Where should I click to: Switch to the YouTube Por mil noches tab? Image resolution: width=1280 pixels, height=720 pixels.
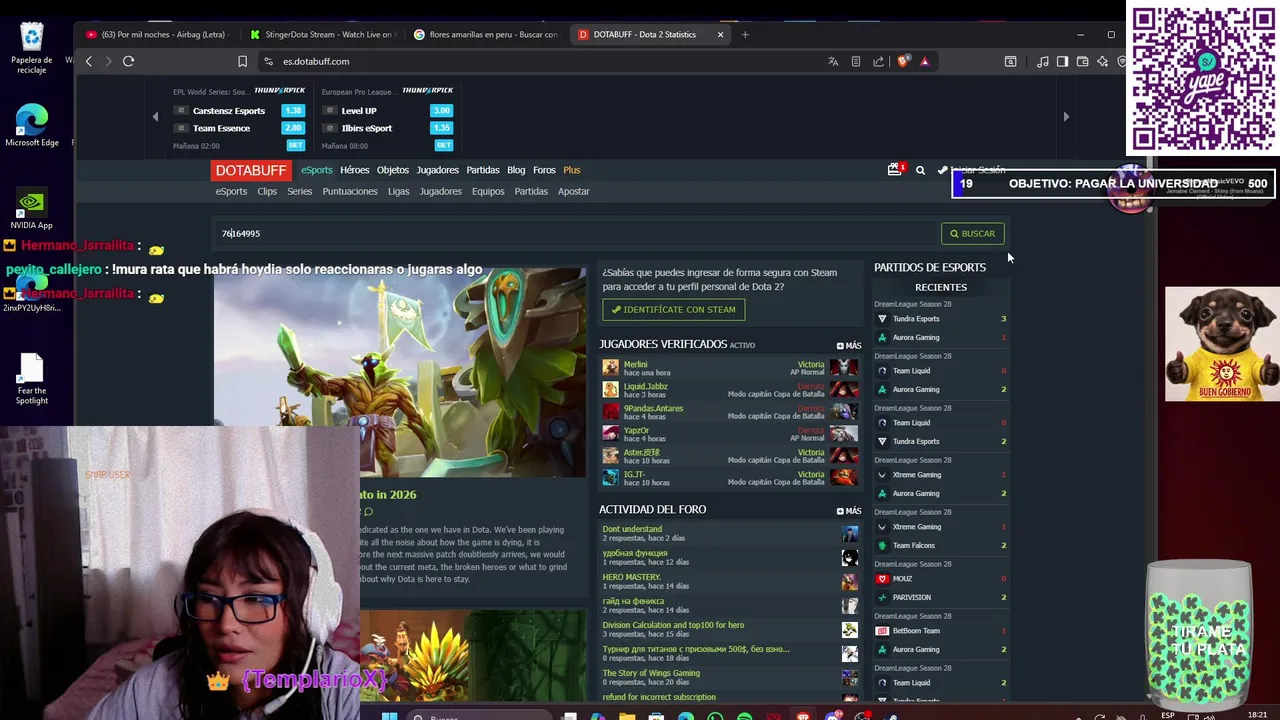(160, 34)
